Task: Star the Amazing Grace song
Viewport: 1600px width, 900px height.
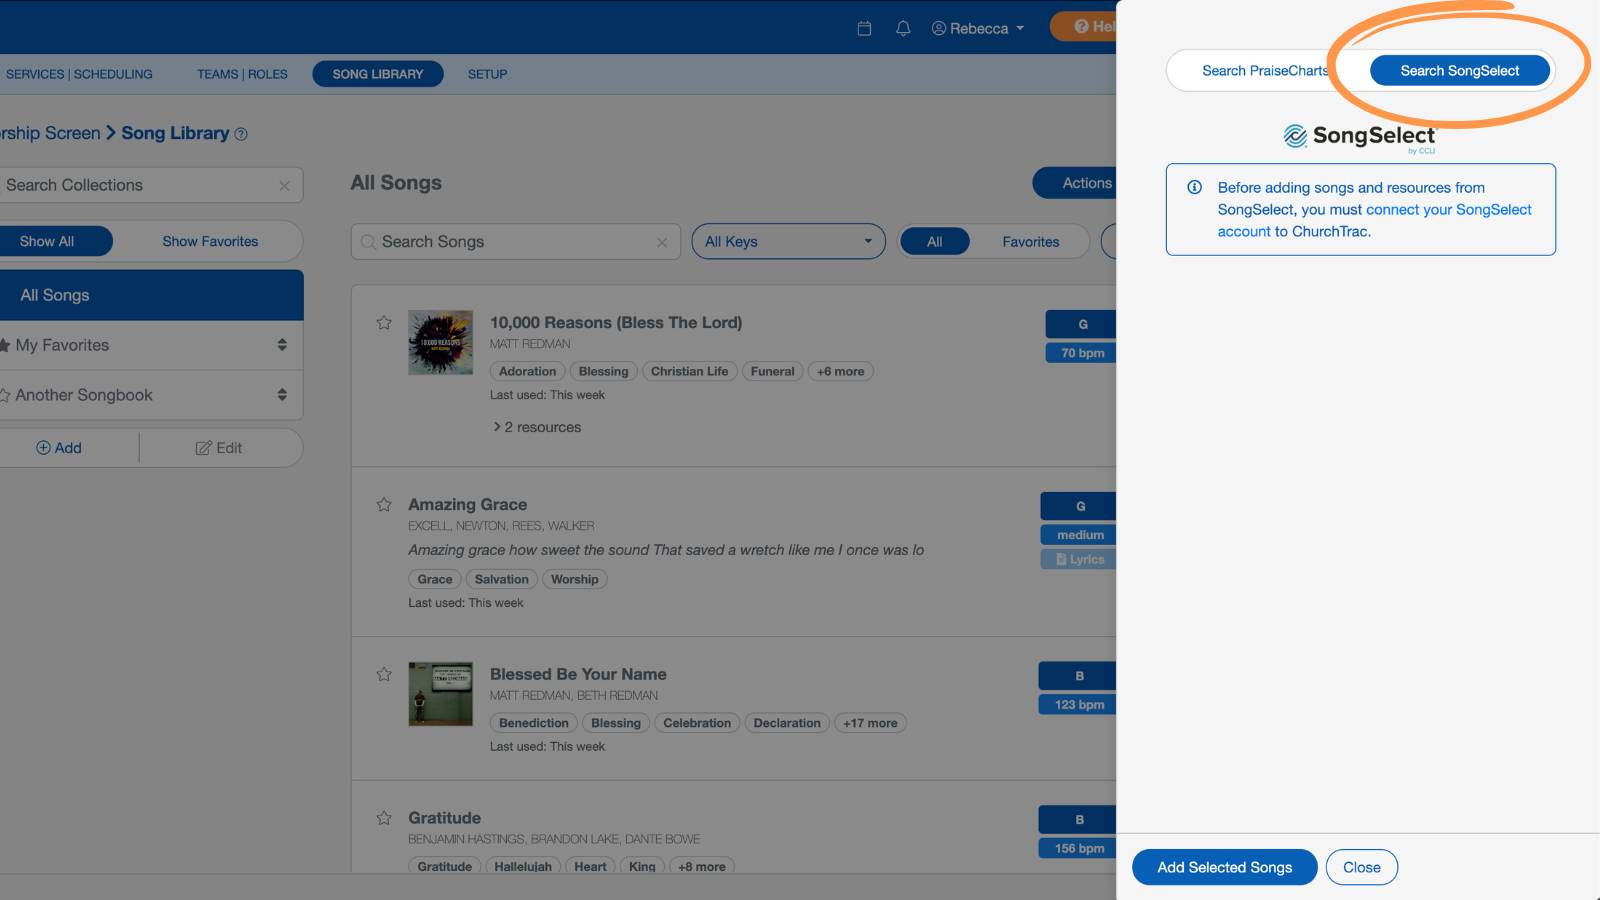Action: tap(384, 504)
